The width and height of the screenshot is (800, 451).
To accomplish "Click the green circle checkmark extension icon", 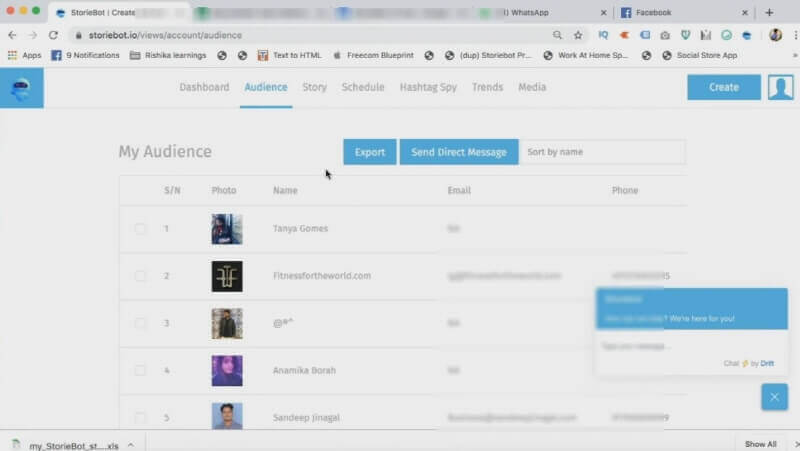I will point(726,35).
